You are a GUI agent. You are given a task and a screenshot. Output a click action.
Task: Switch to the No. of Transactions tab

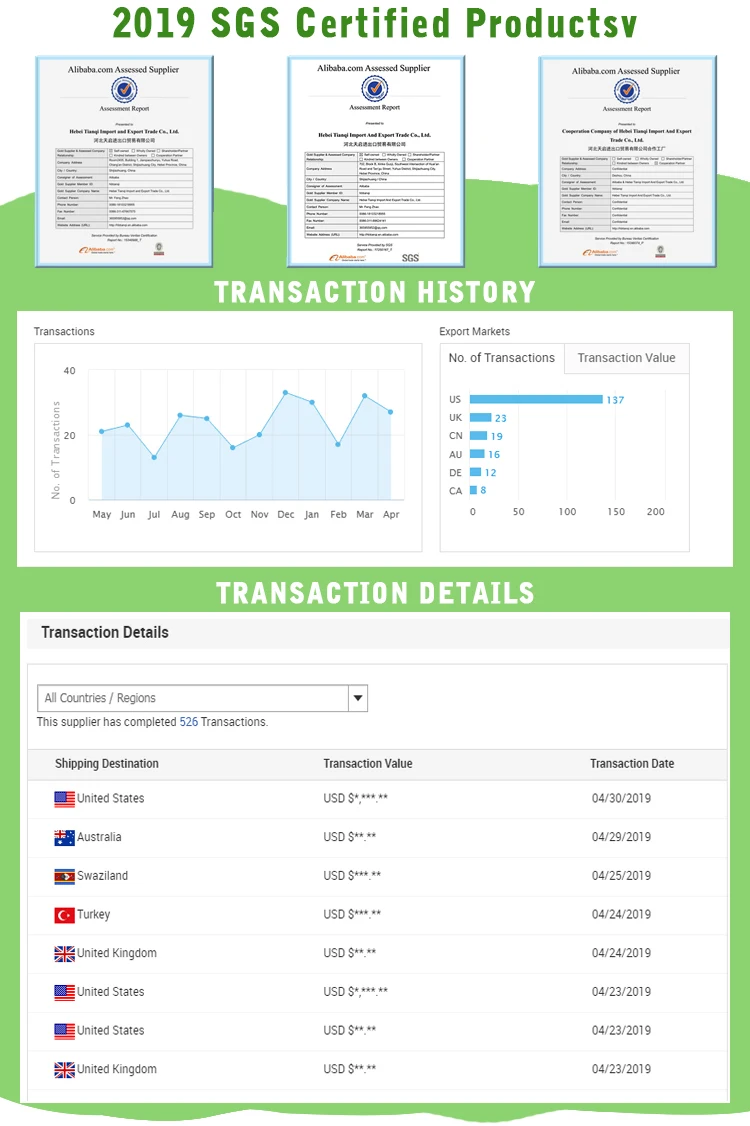point(501,358)
